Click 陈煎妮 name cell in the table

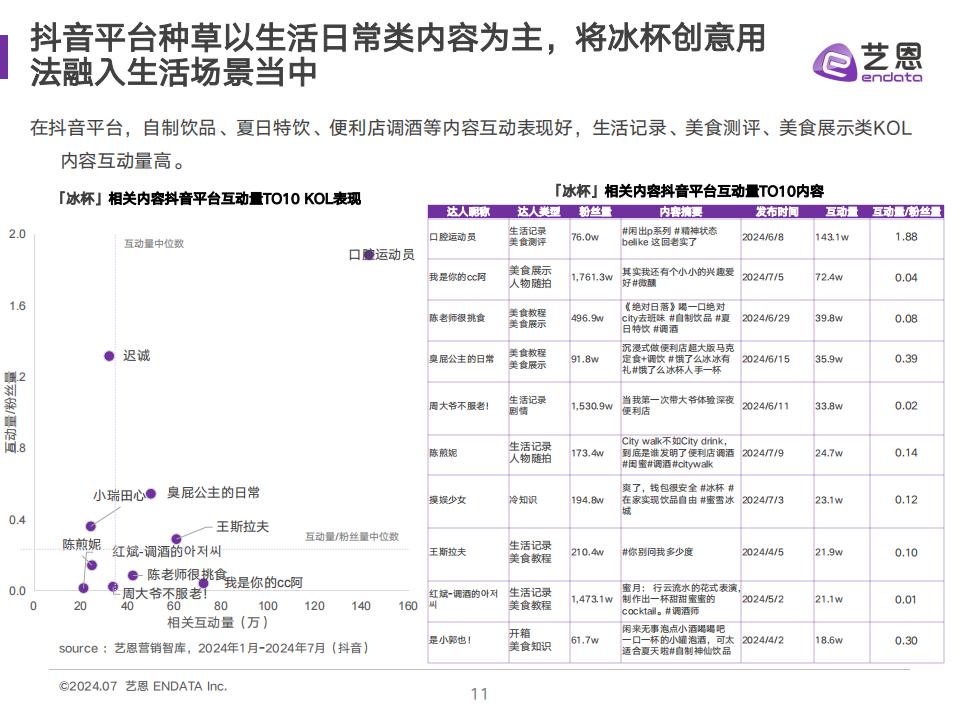click(443, 453)
